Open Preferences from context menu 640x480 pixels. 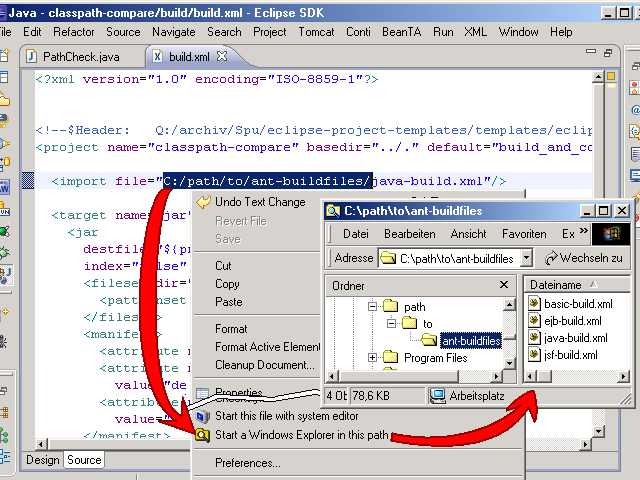247,463
